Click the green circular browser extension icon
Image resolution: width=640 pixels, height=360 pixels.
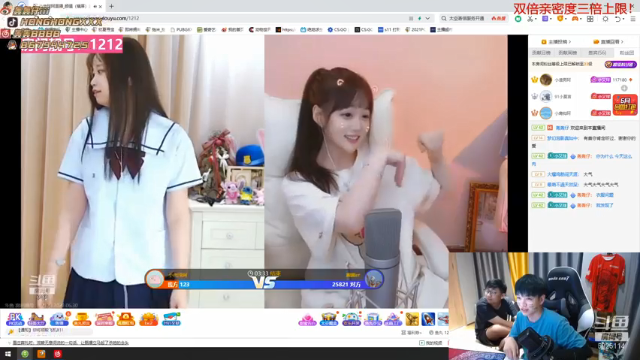[x=518, y=19]
